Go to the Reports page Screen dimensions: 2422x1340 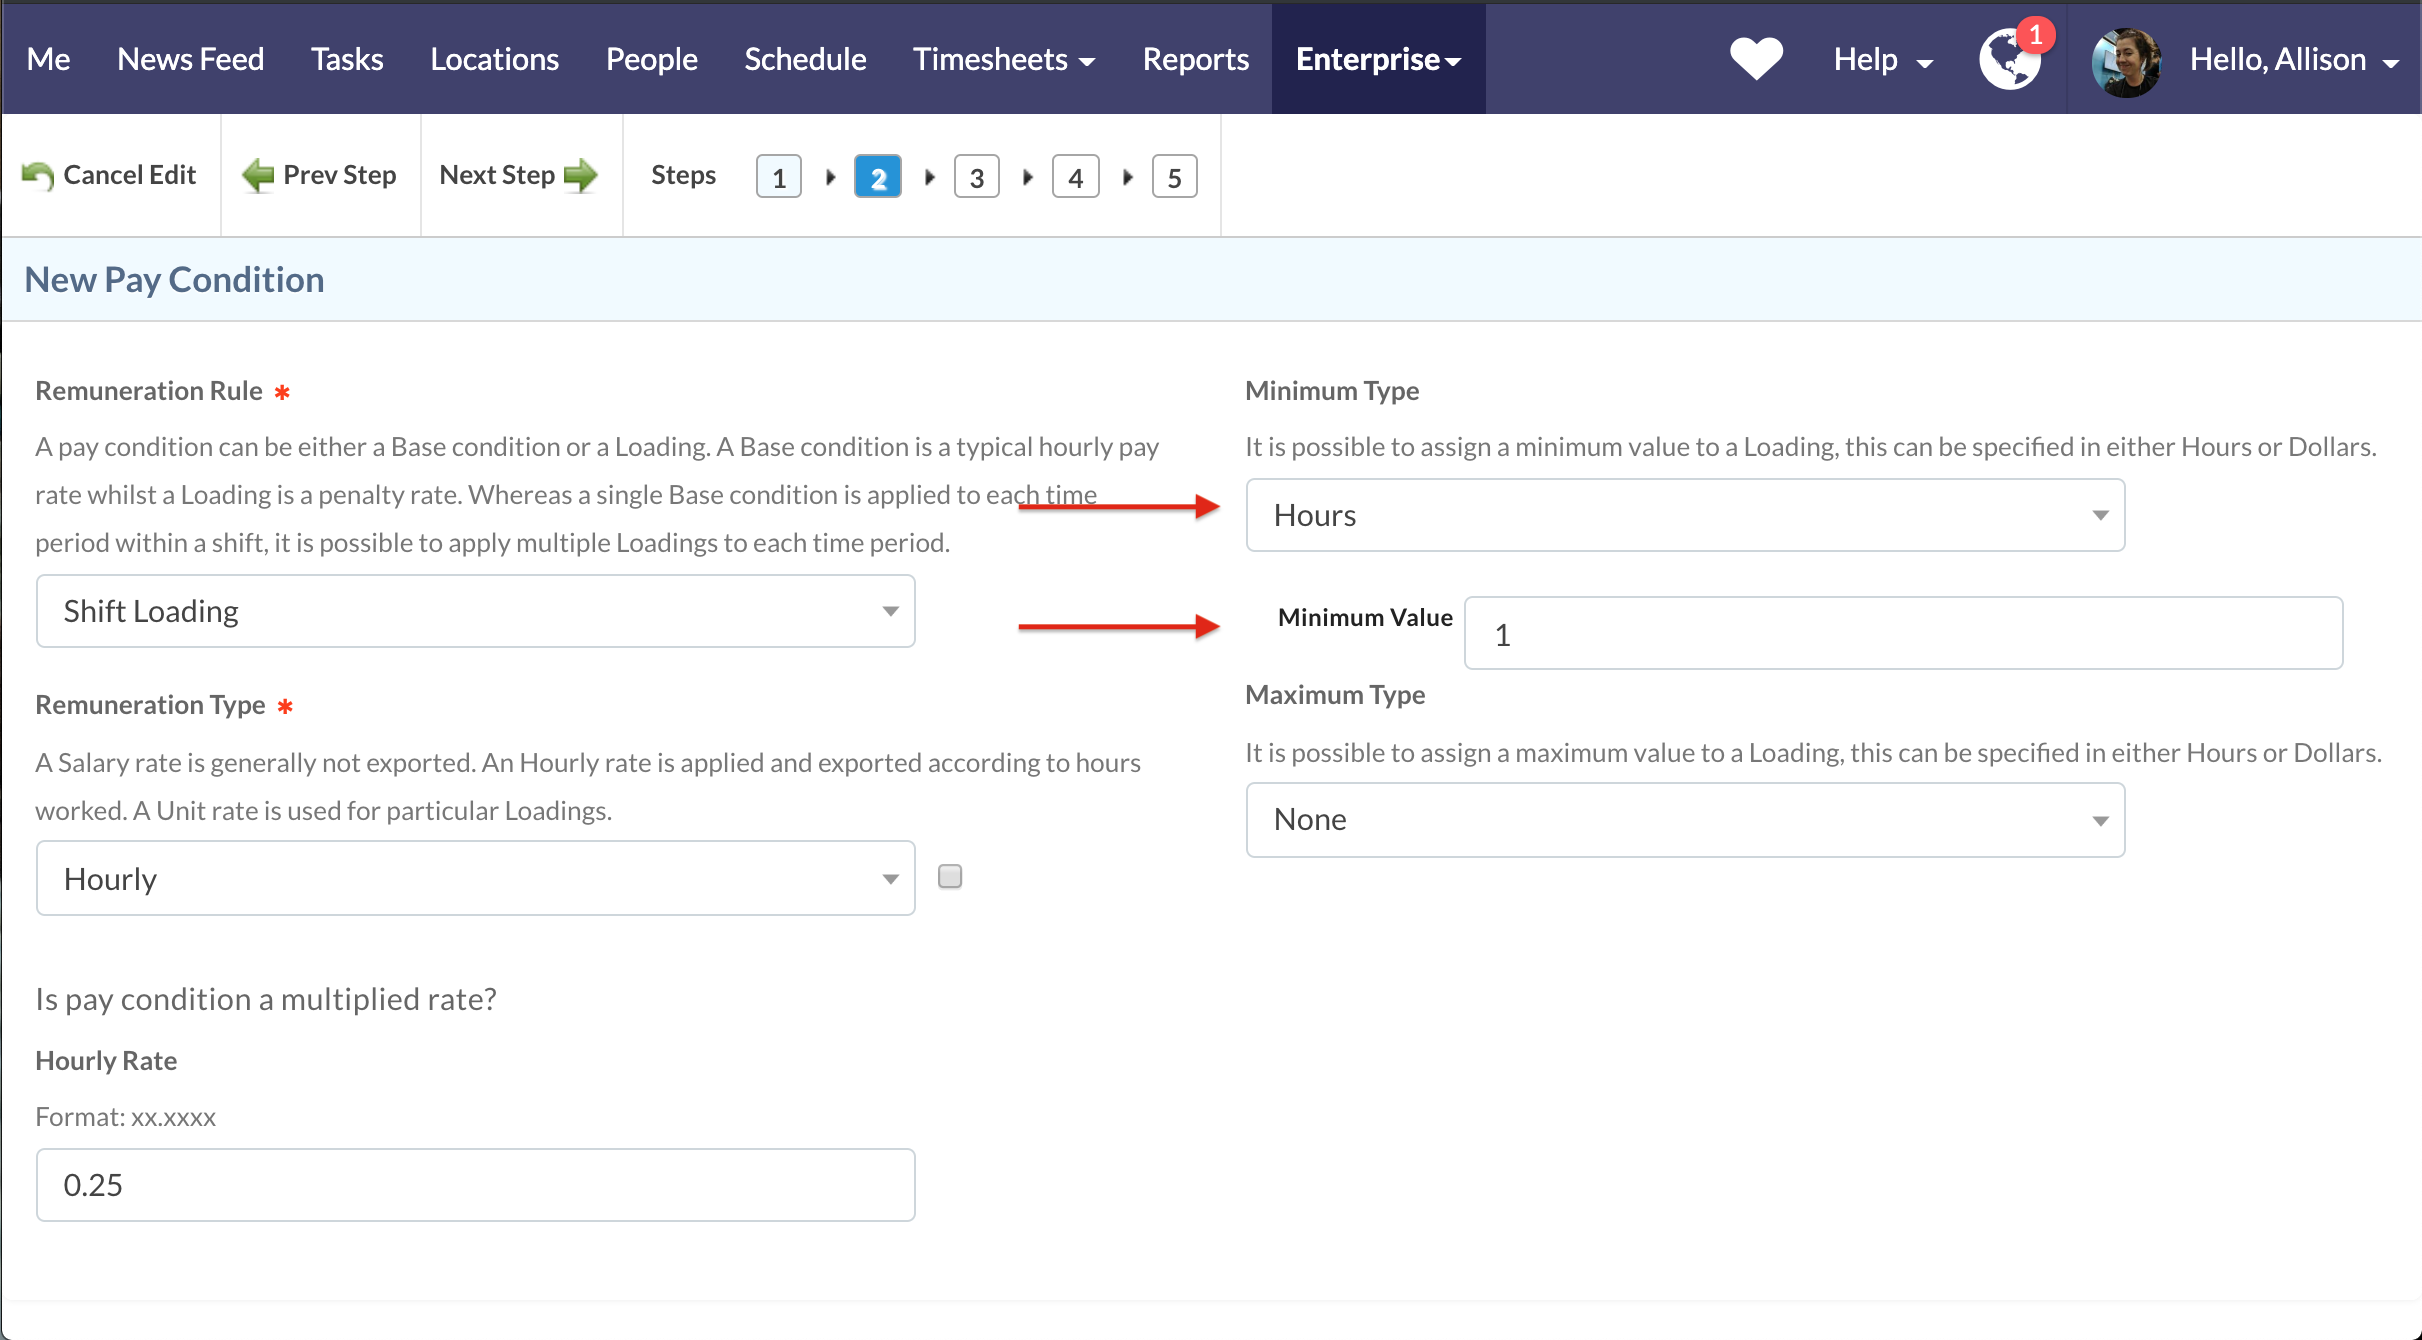click(1195, 59)
